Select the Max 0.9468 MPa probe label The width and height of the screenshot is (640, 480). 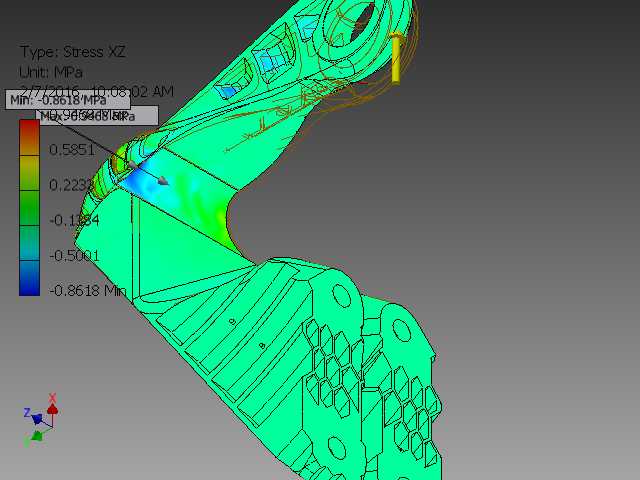96,116
